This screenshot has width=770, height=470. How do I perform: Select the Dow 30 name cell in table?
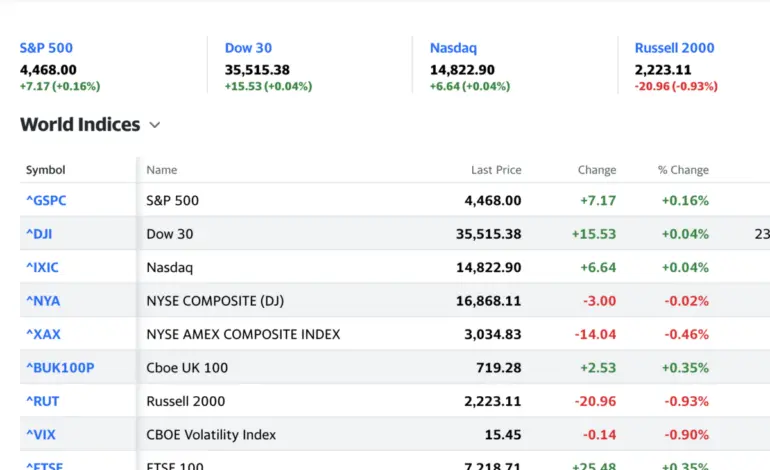click(169, 234)
